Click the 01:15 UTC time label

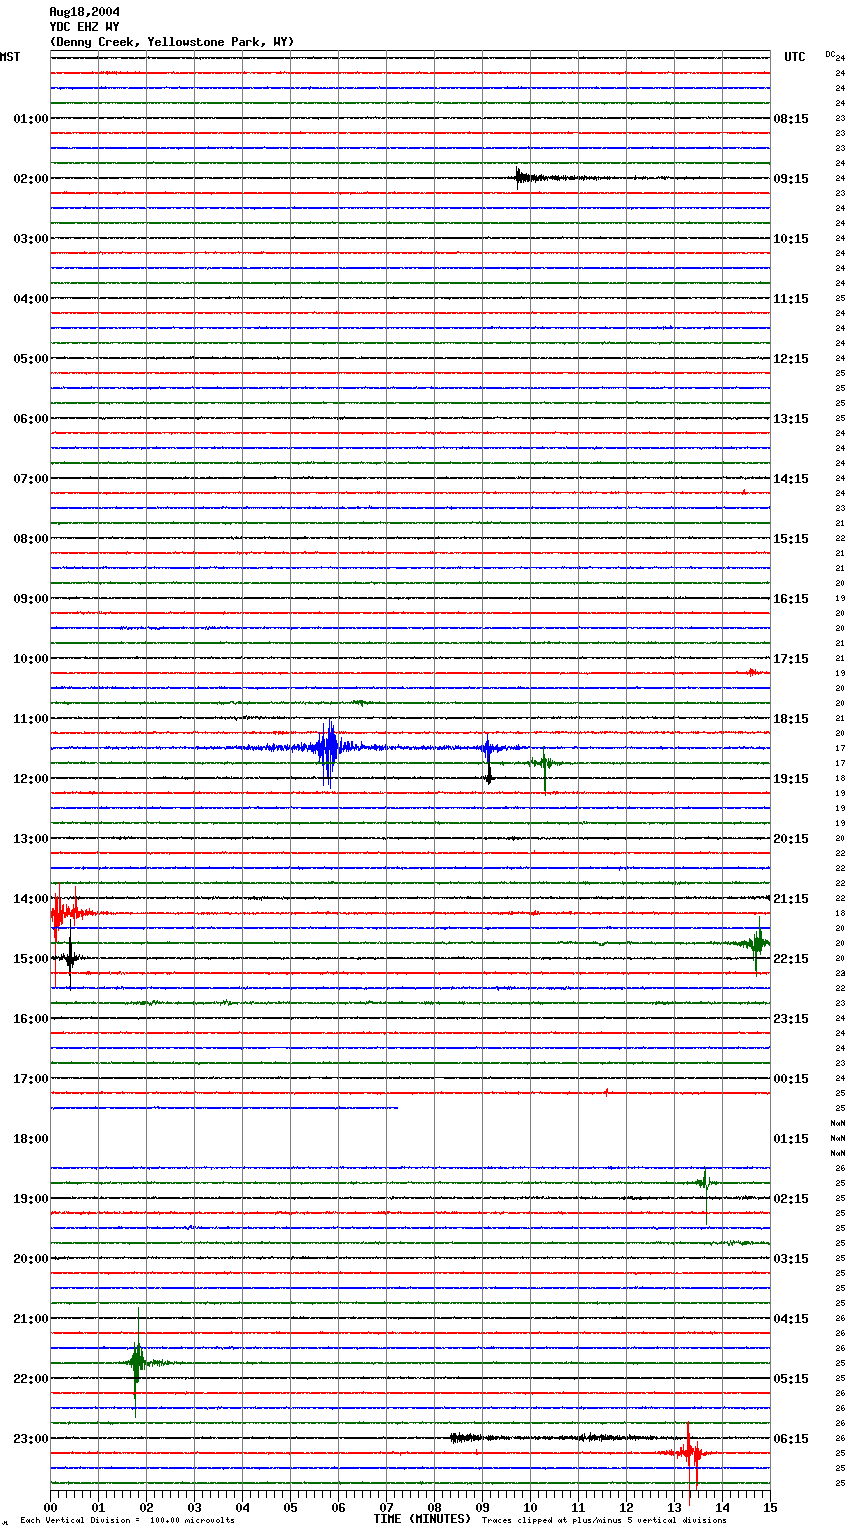click(x=791, y=1139)
